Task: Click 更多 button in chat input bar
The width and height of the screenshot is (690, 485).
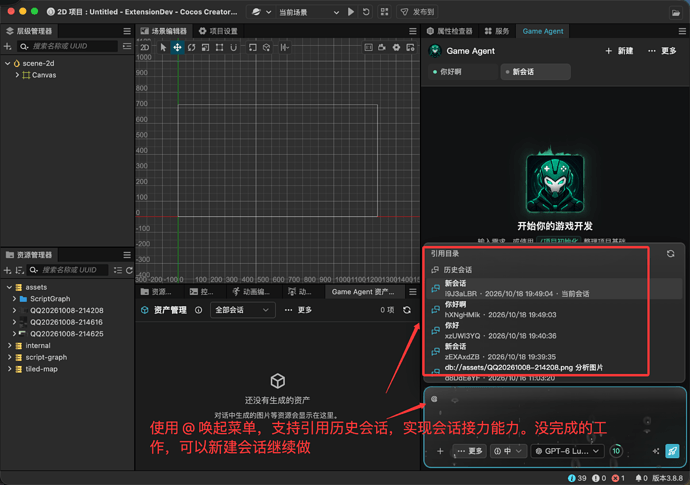Action: coord(470,451)
